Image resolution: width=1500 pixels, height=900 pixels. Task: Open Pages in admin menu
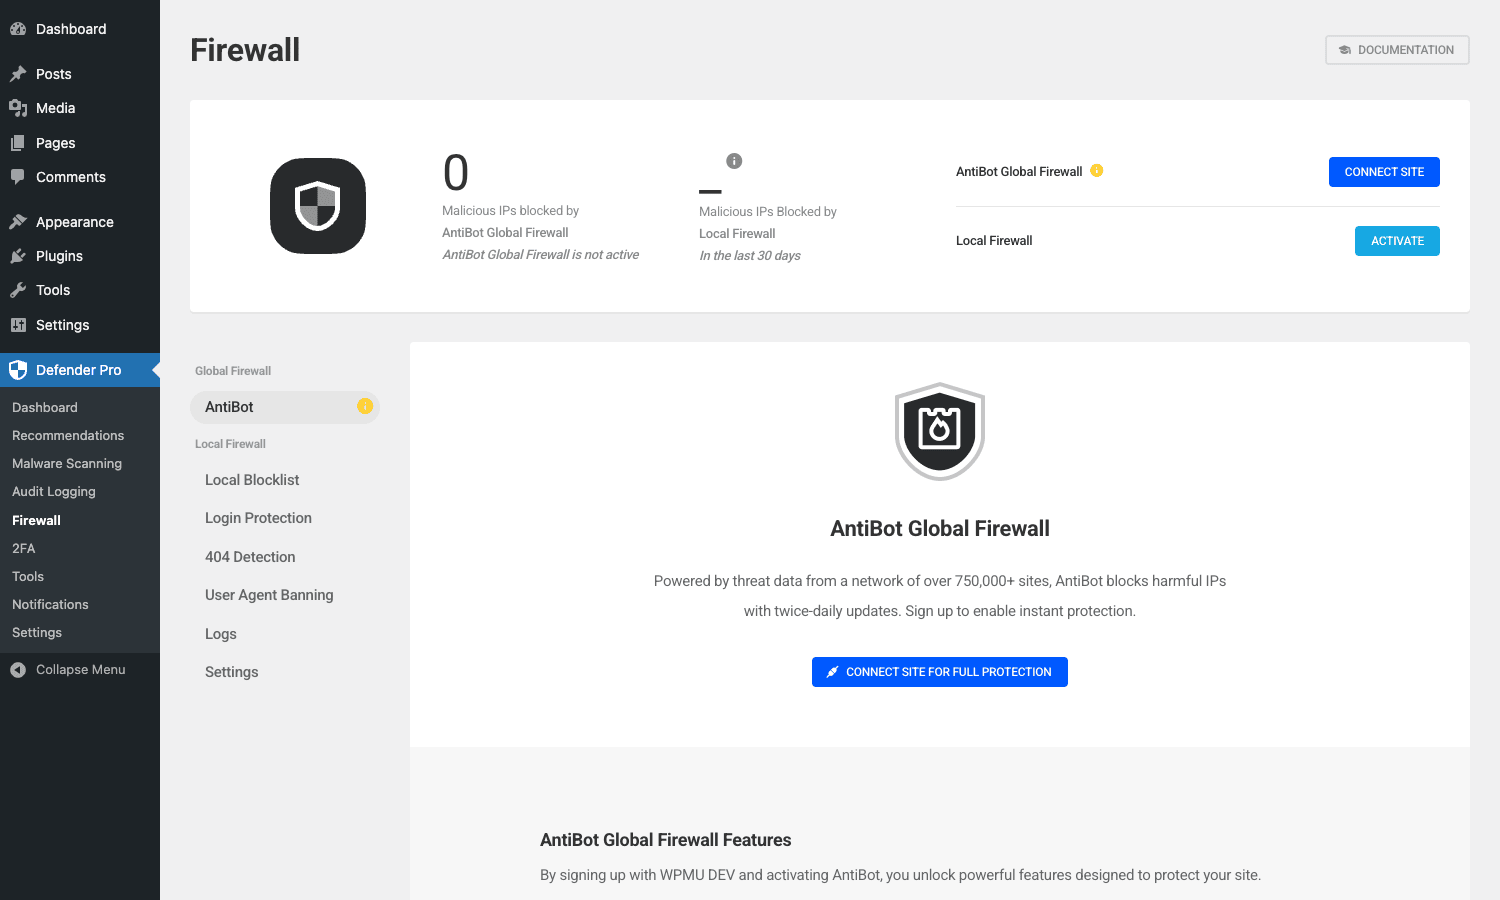coord(80,143)
